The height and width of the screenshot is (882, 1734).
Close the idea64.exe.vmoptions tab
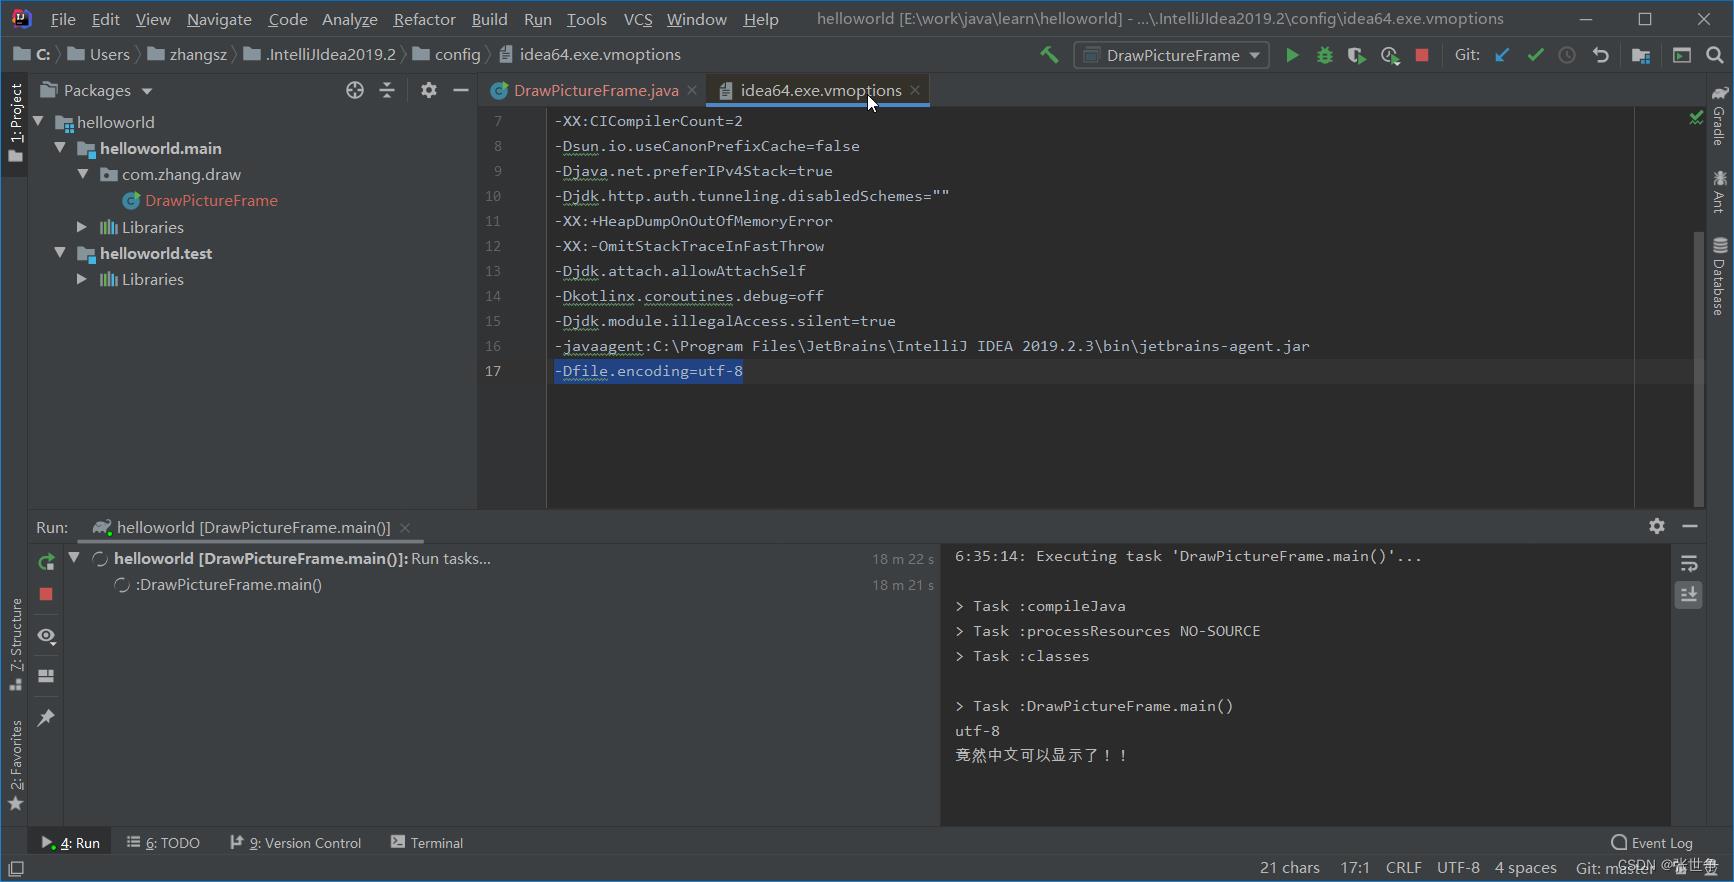coord(915,90)
